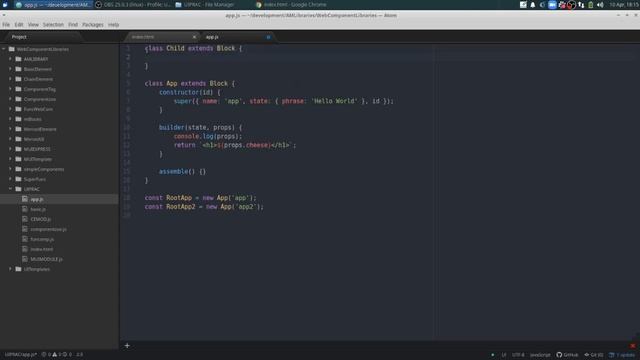The image size is (640, 360).
Task: Close the index.html tab with its X
Action: pyautogui.click(x=194, y=37)
